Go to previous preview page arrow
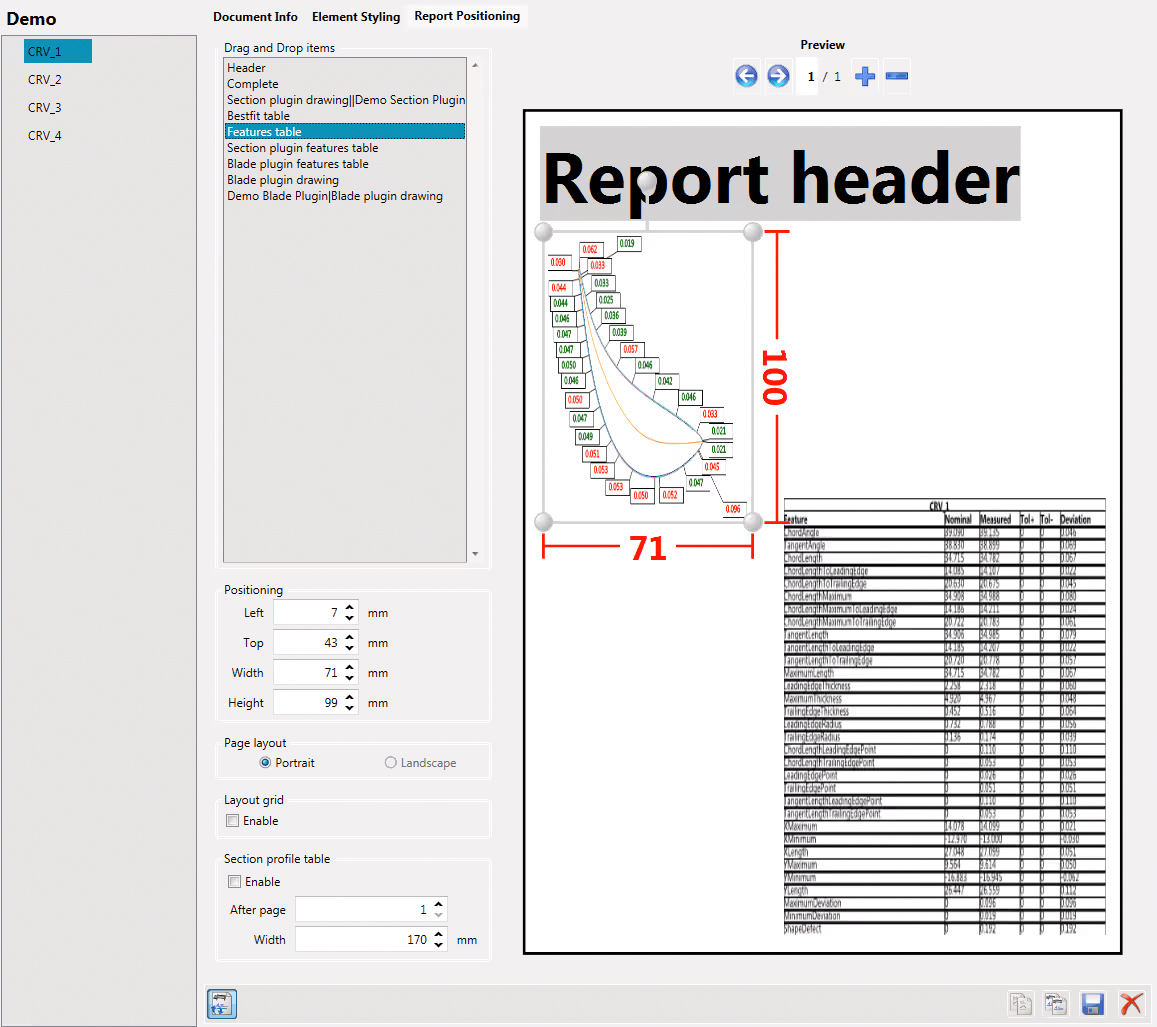Viewport: 1157px width, 1027px height. click(x=746, y=76)
